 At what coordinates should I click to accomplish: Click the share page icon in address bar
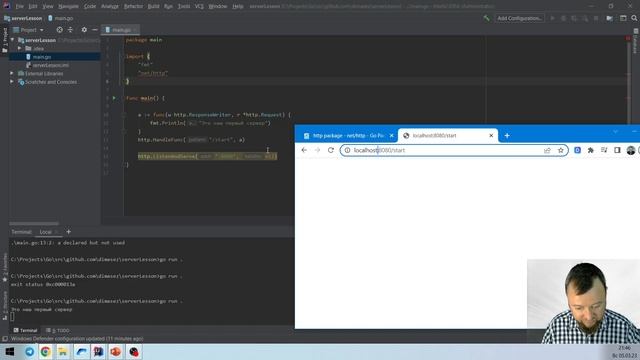coord(547,150)
